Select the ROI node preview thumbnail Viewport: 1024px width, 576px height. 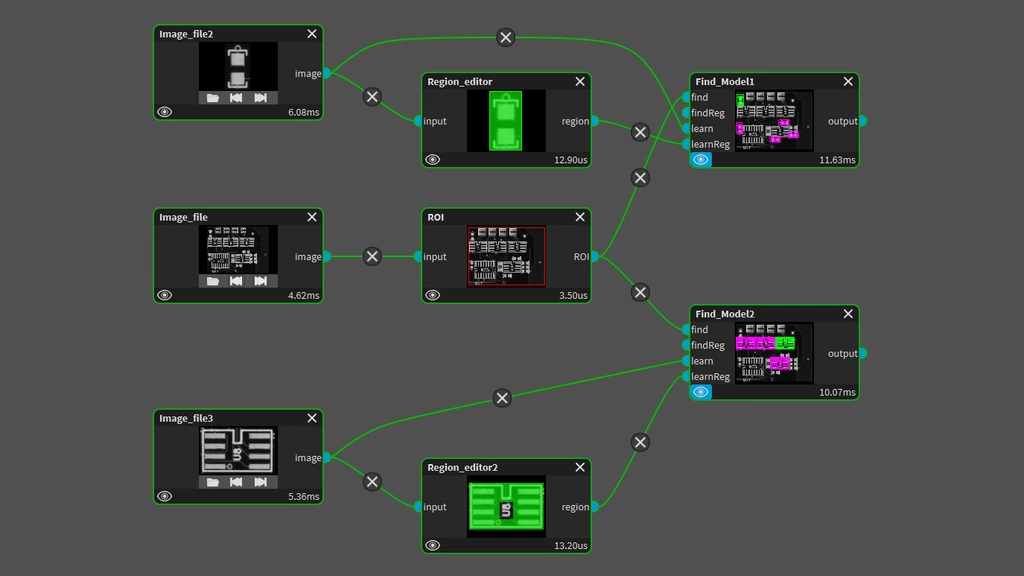[x=506, y=256]
